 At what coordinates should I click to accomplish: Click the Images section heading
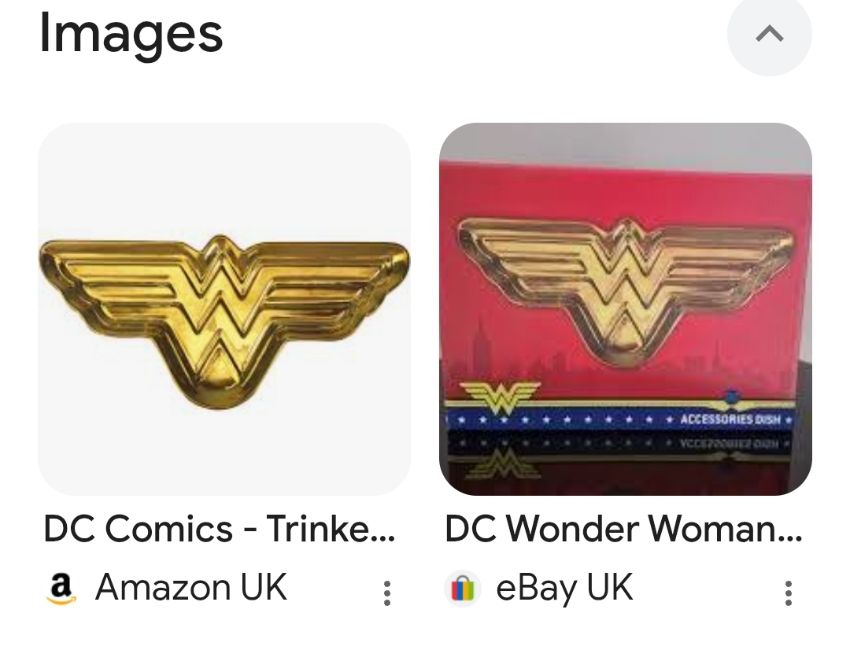(x=130, y=34)
